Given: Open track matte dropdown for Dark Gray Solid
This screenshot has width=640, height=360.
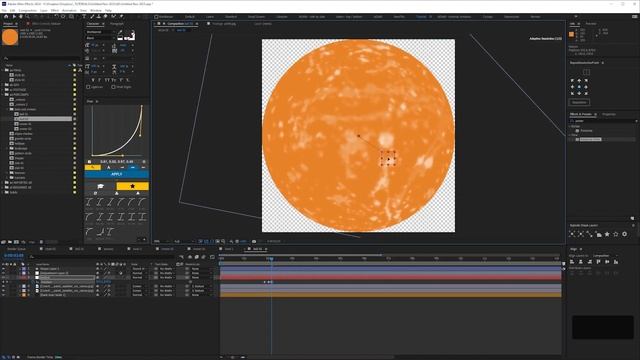Looking at the screenshot, I should click(x=167, y=295).
